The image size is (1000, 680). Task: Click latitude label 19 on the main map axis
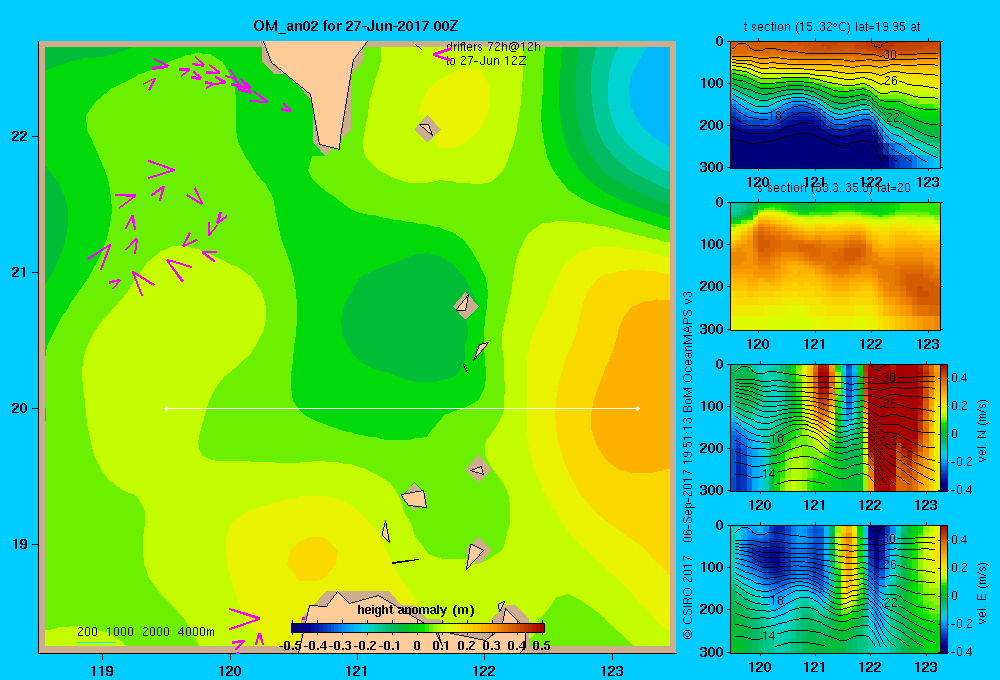point(19,544)
